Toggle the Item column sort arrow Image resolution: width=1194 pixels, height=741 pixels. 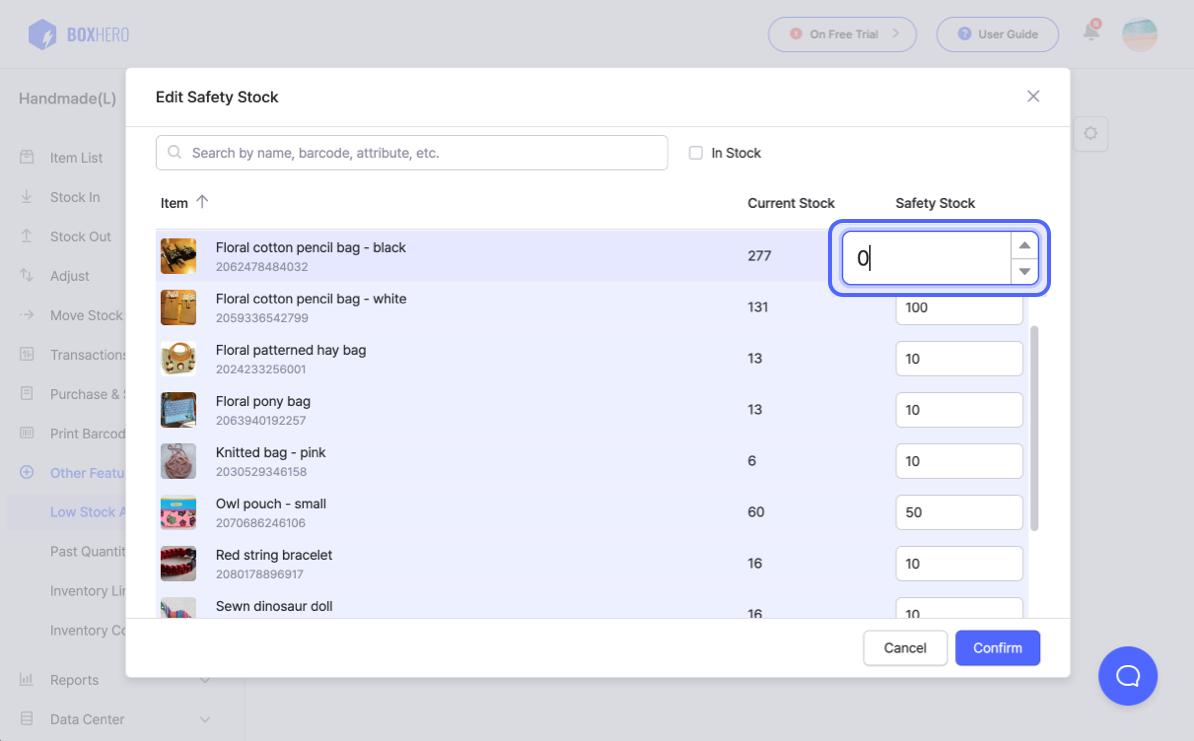[202, 202]
